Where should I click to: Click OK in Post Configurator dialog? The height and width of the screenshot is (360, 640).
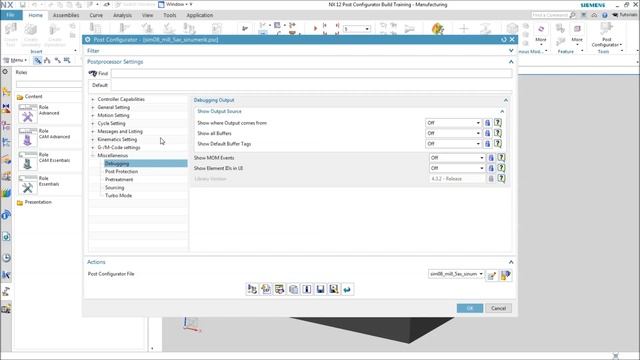pos(470,308)
